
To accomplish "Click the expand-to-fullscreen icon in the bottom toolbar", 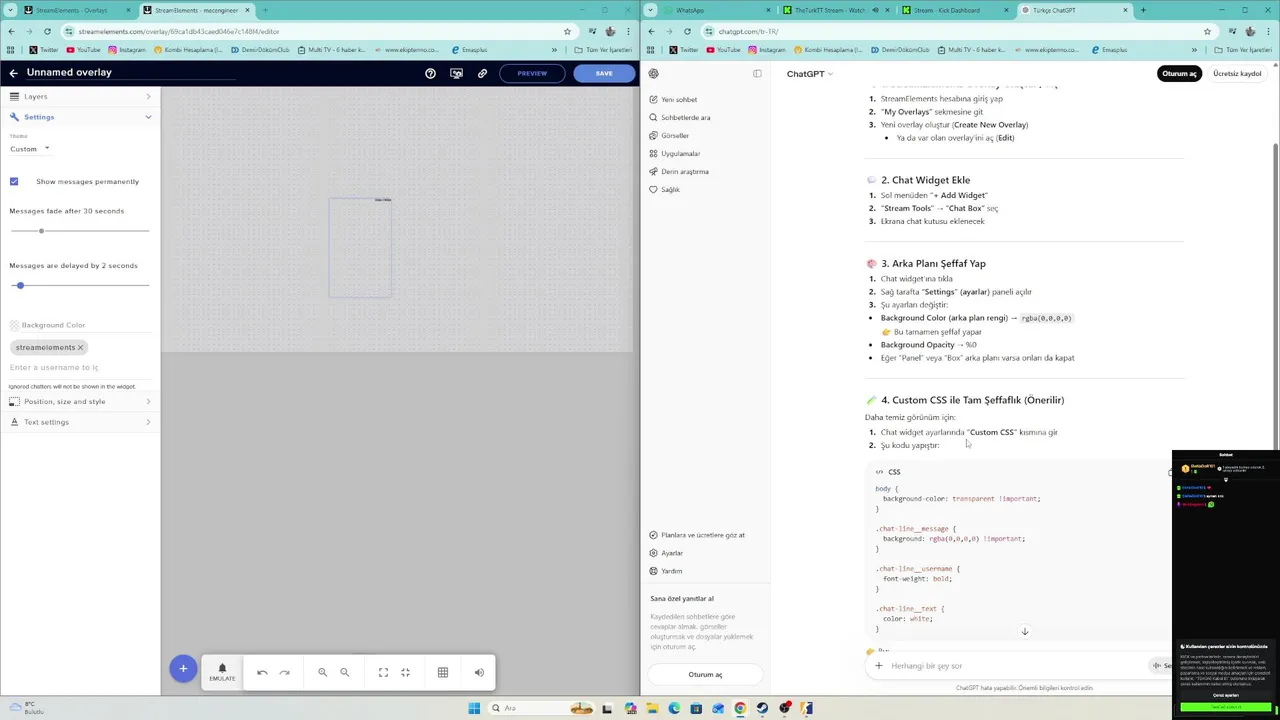I will [x=383, y=673].
